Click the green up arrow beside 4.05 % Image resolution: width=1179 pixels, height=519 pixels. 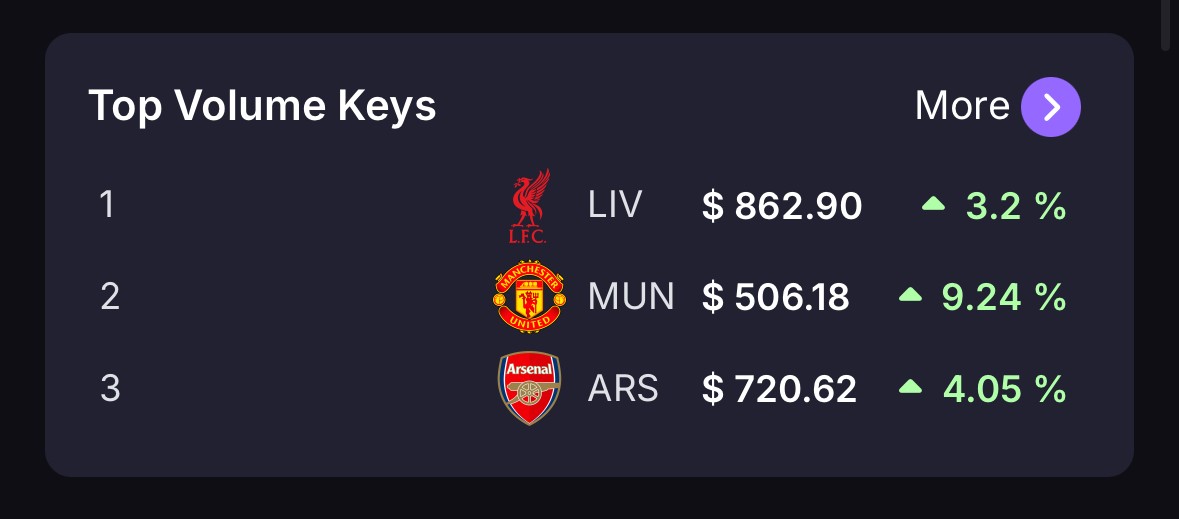(x=910, y=386)
